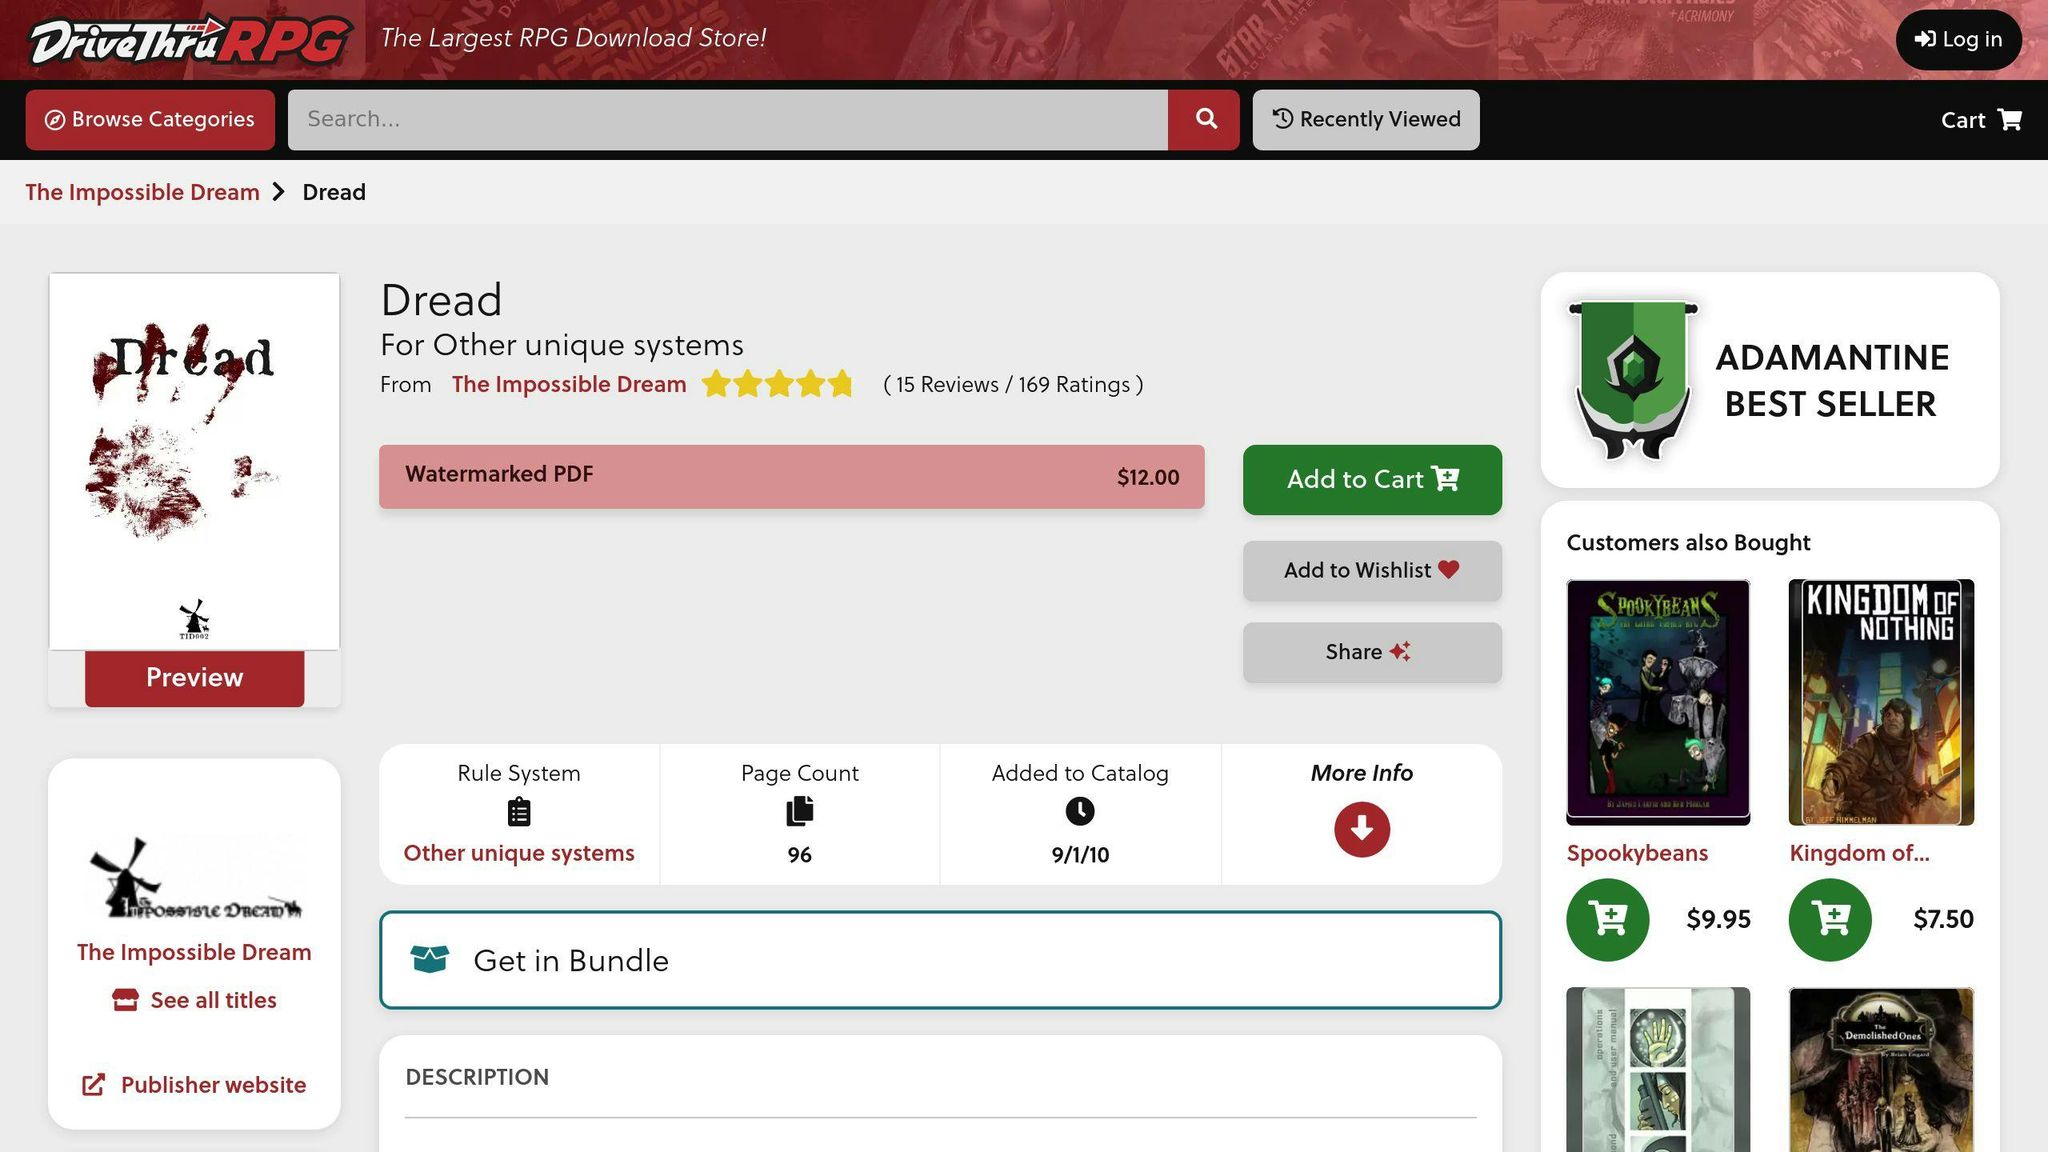The height and width of the screenshot is (1152, 2048).
Task: Click Add to Wishlist button
Action: pos(1372,571)
